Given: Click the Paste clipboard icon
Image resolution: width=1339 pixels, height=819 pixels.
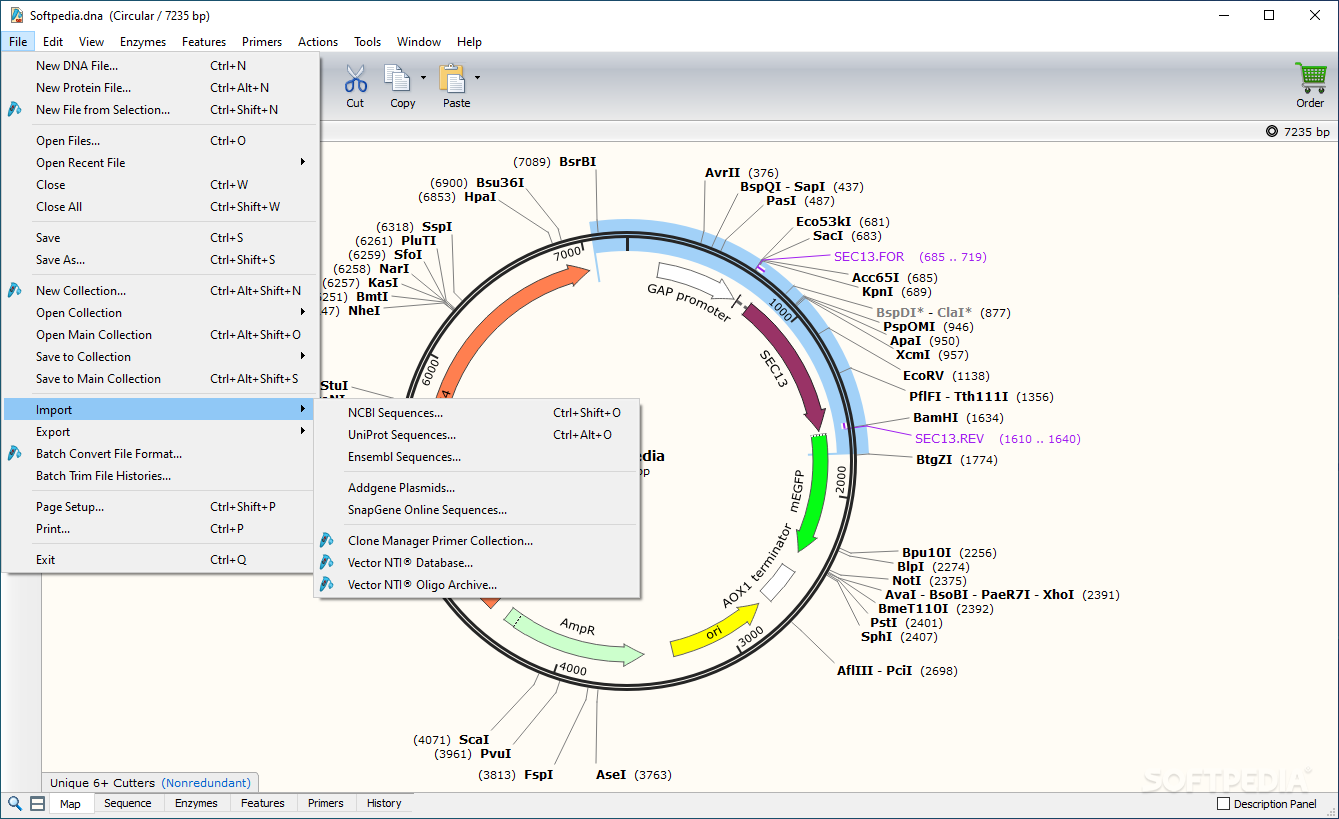Looking at the screenshot, I should point(452,79).
